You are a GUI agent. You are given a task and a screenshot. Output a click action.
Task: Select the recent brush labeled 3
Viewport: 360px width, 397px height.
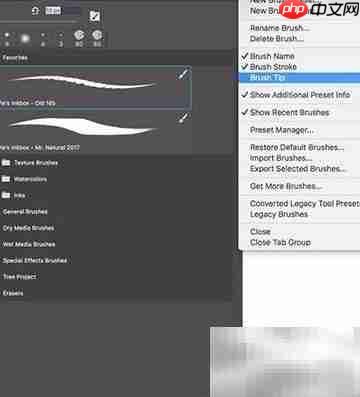click(x=60, y=39)
